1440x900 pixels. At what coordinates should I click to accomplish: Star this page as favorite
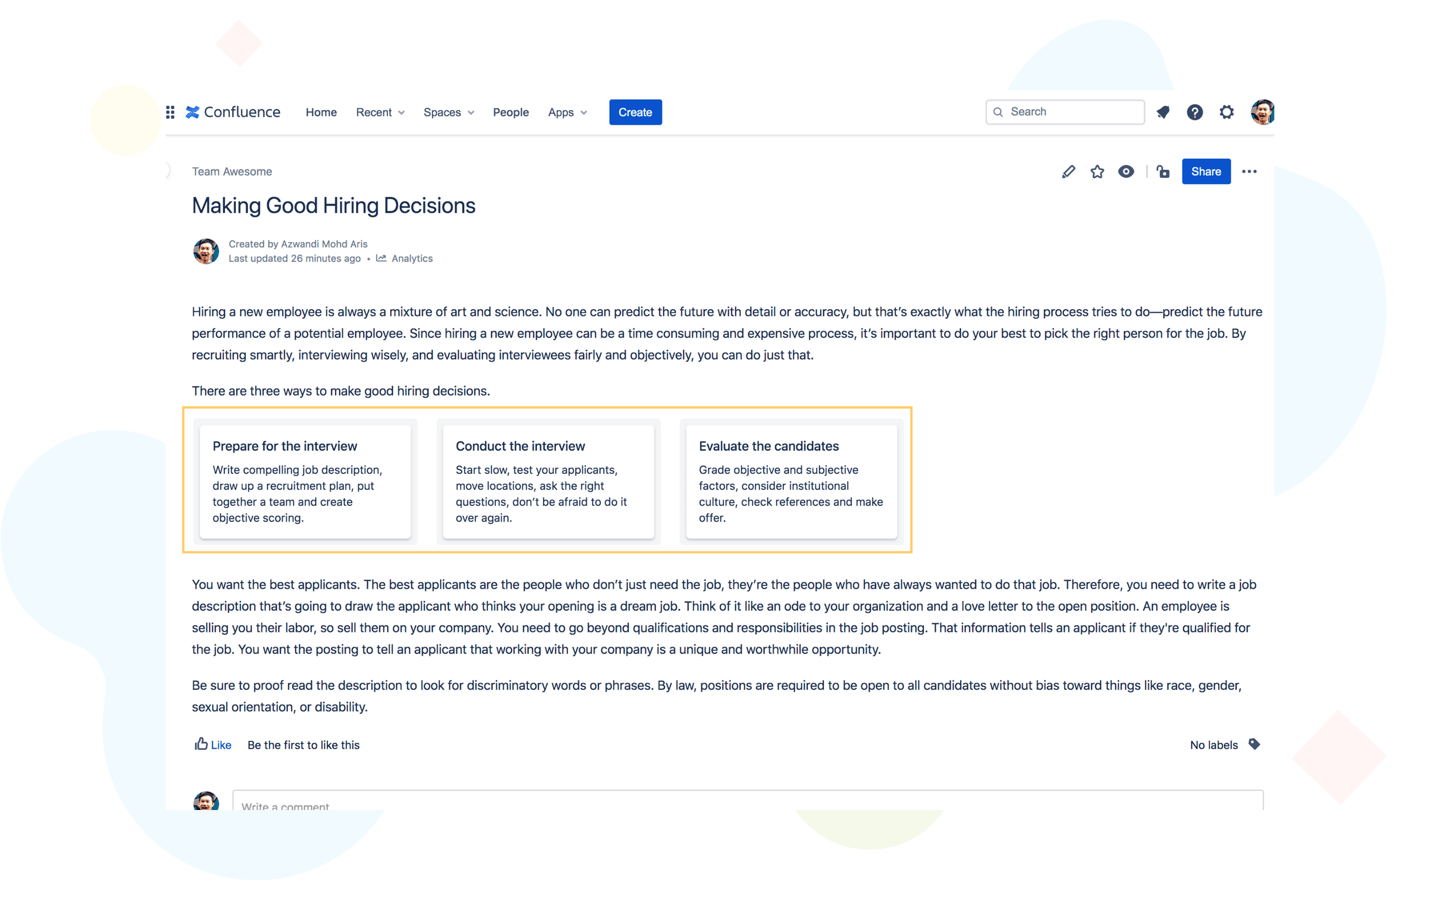click(x=1097, y=172)
